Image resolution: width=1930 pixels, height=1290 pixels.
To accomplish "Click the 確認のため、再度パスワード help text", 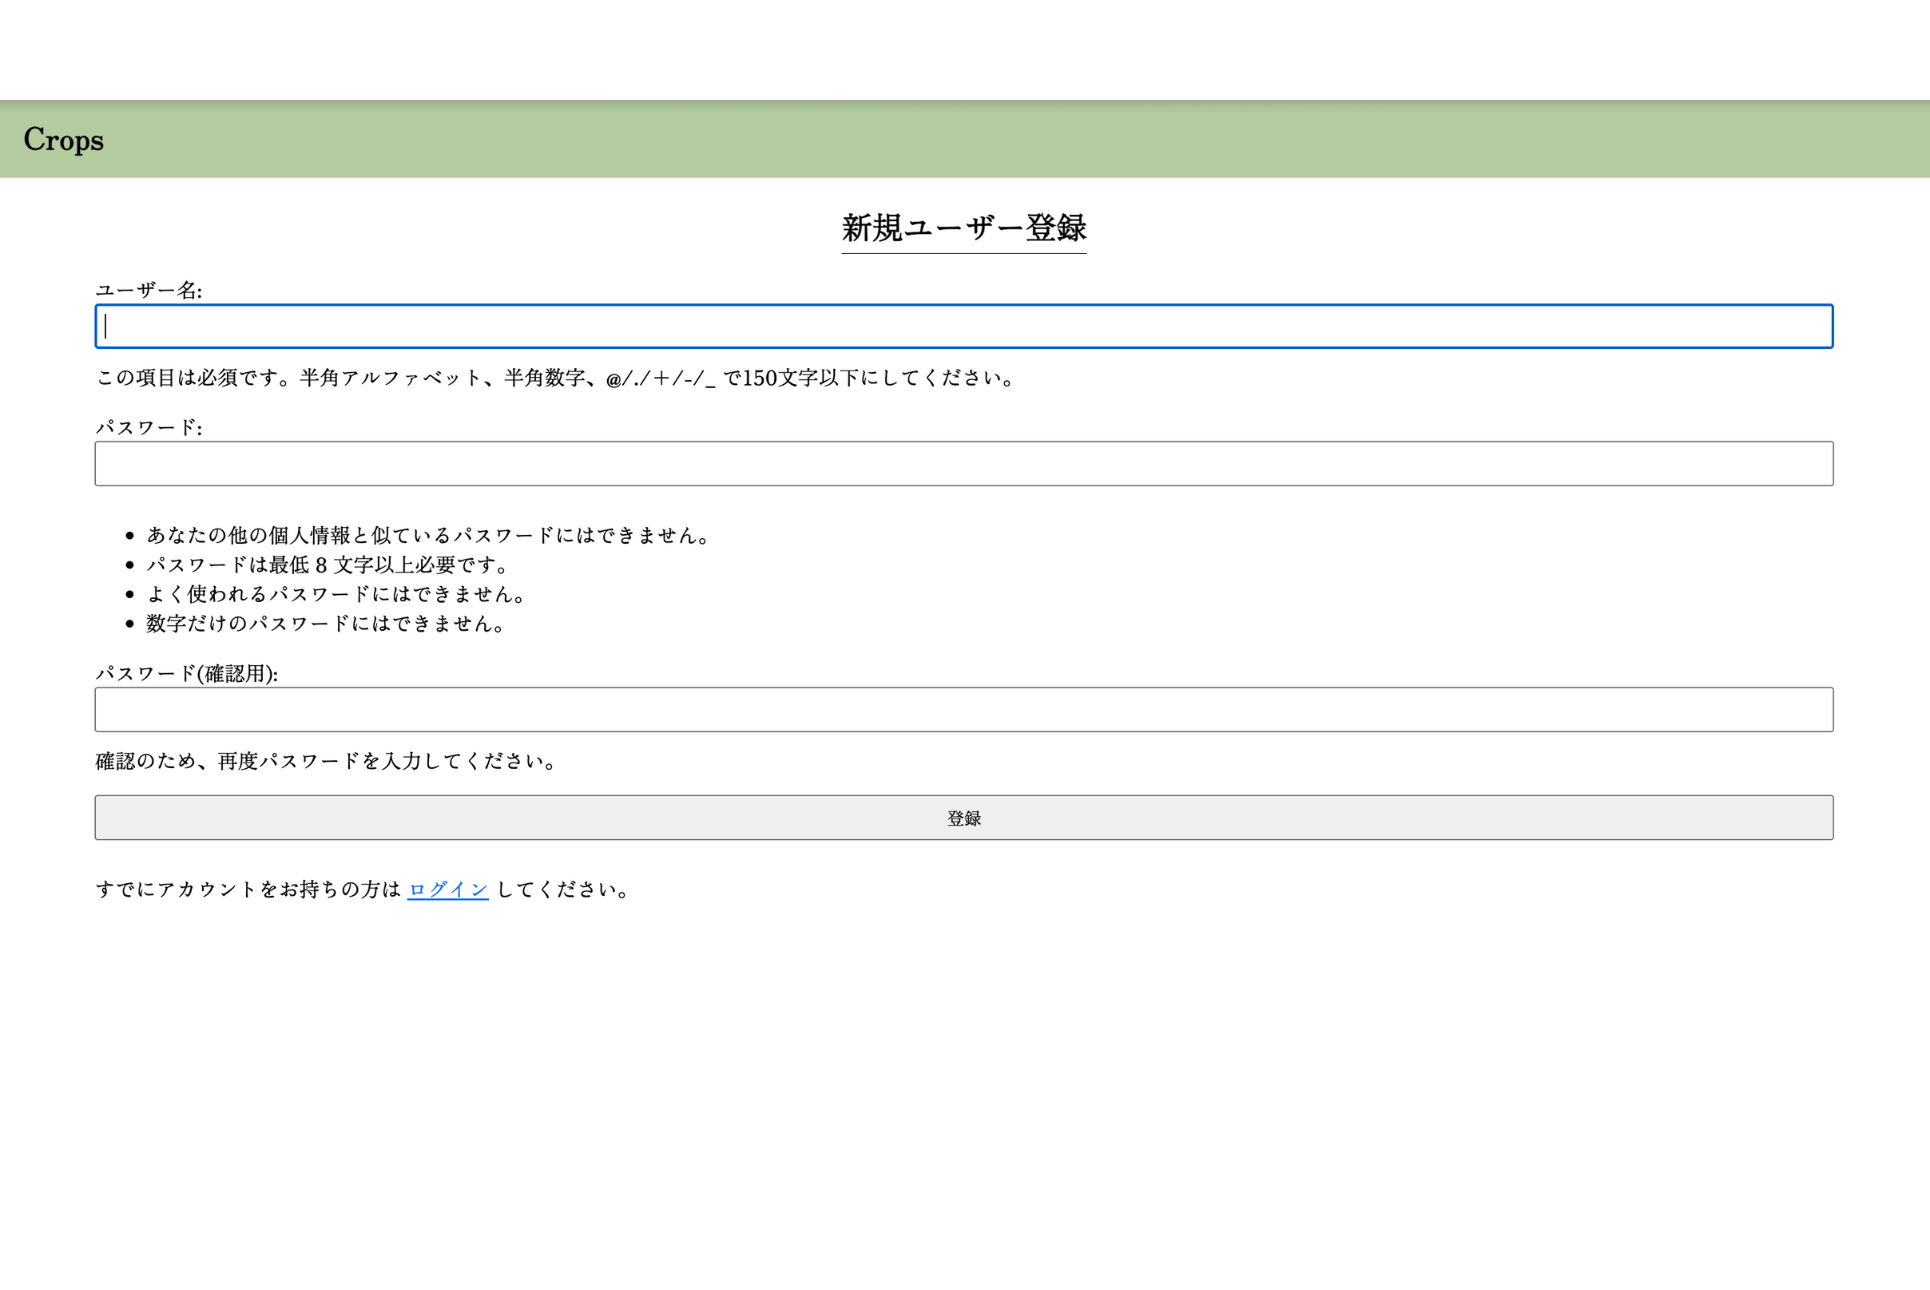I will pyautogui.click(x=326, y=761).
